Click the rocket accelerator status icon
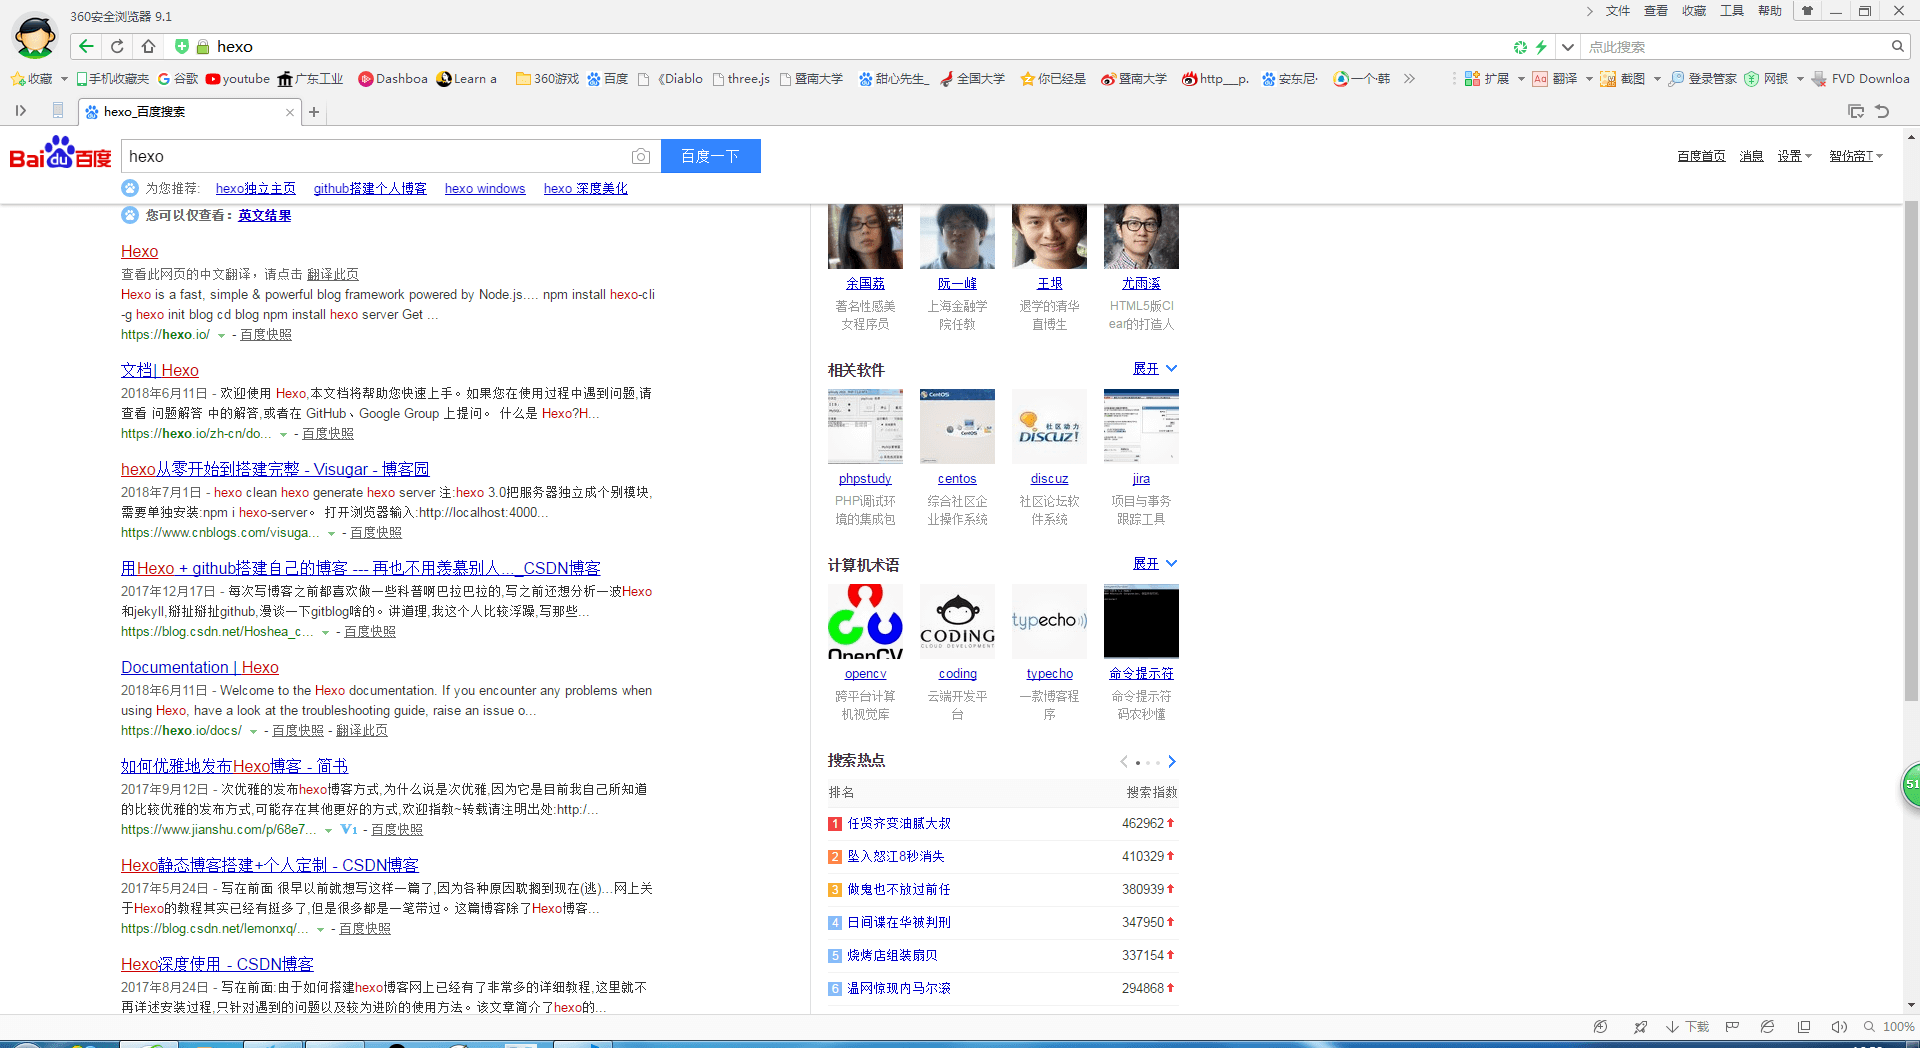The height and width of the screenshot is (1048, 1920). [1640, 1027]
